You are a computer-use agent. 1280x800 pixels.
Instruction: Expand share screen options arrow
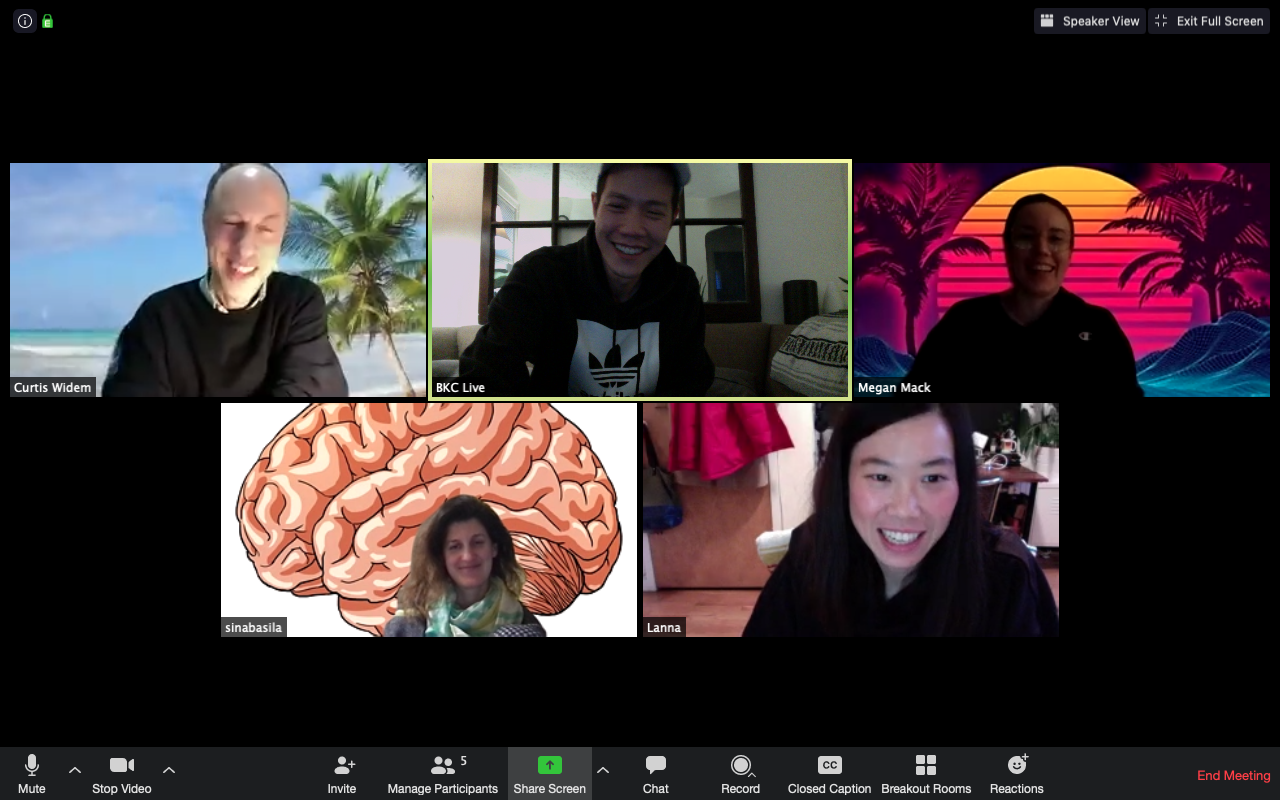click(603, 769)
